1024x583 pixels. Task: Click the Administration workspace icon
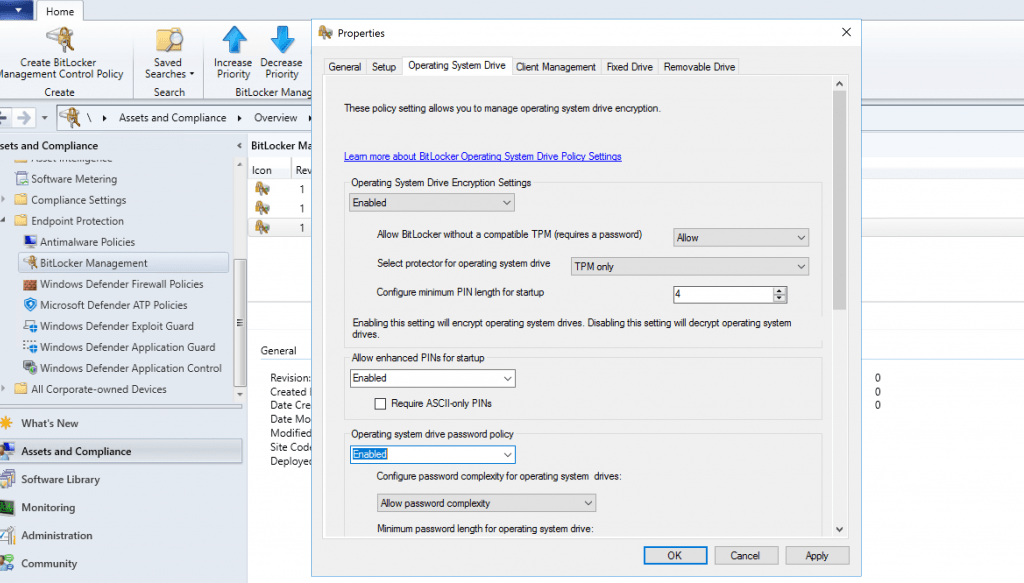pos(7,535)
